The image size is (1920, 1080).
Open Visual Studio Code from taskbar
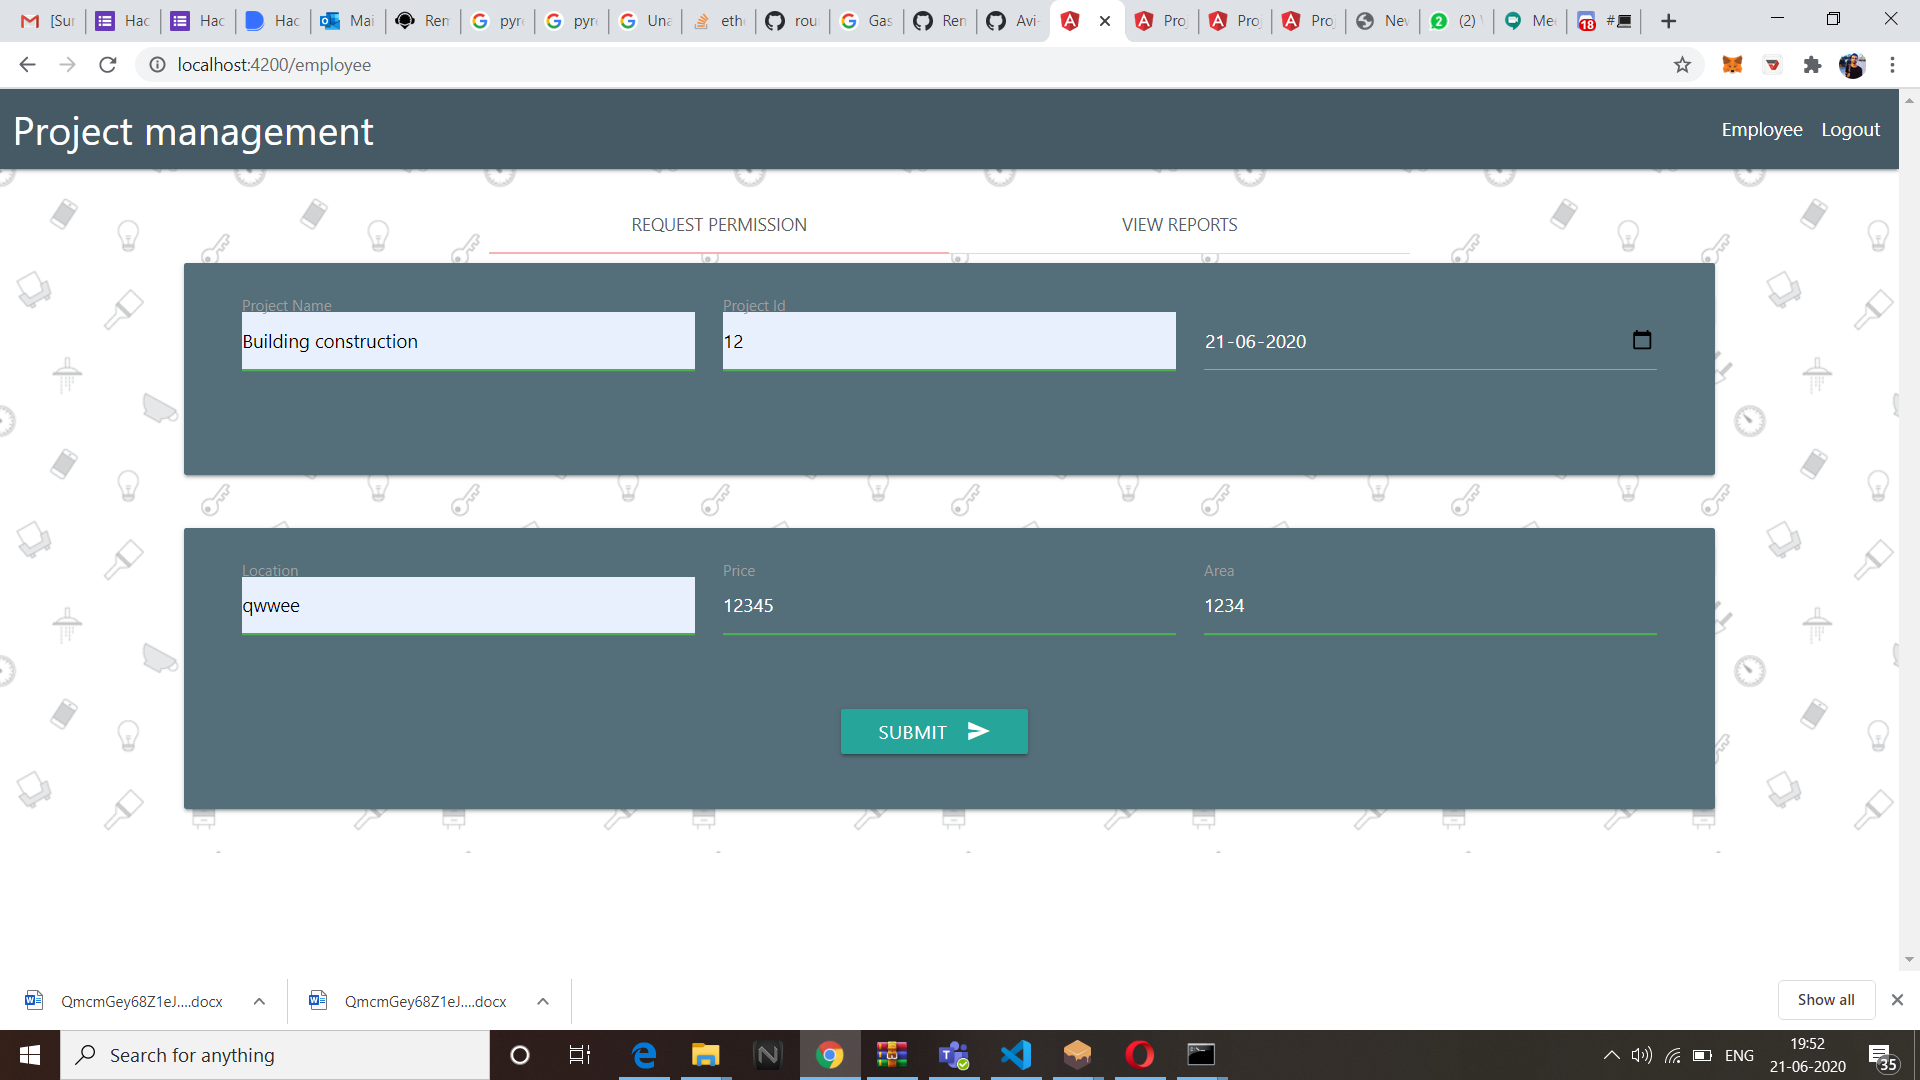tap(1015, 1055)
